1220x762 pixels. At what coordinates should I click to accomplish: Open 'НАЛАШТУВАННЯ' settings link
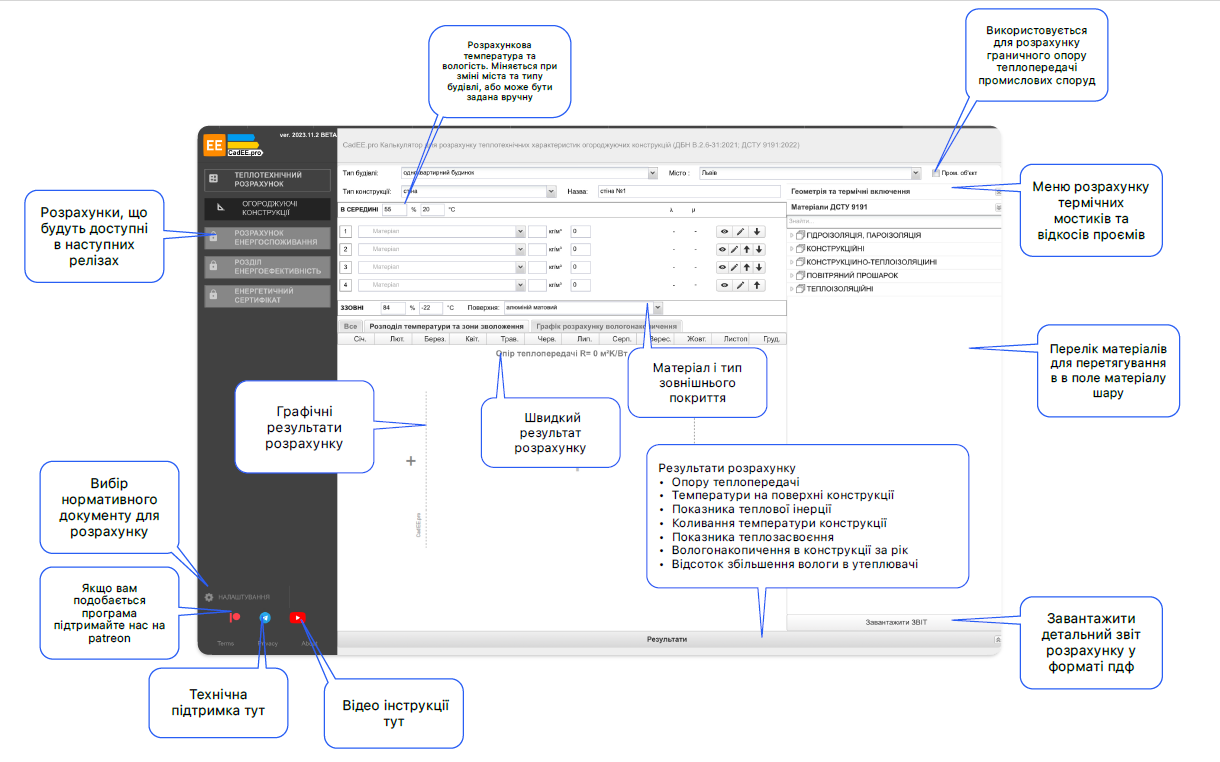pyautogui.click(x=242, y=597)
